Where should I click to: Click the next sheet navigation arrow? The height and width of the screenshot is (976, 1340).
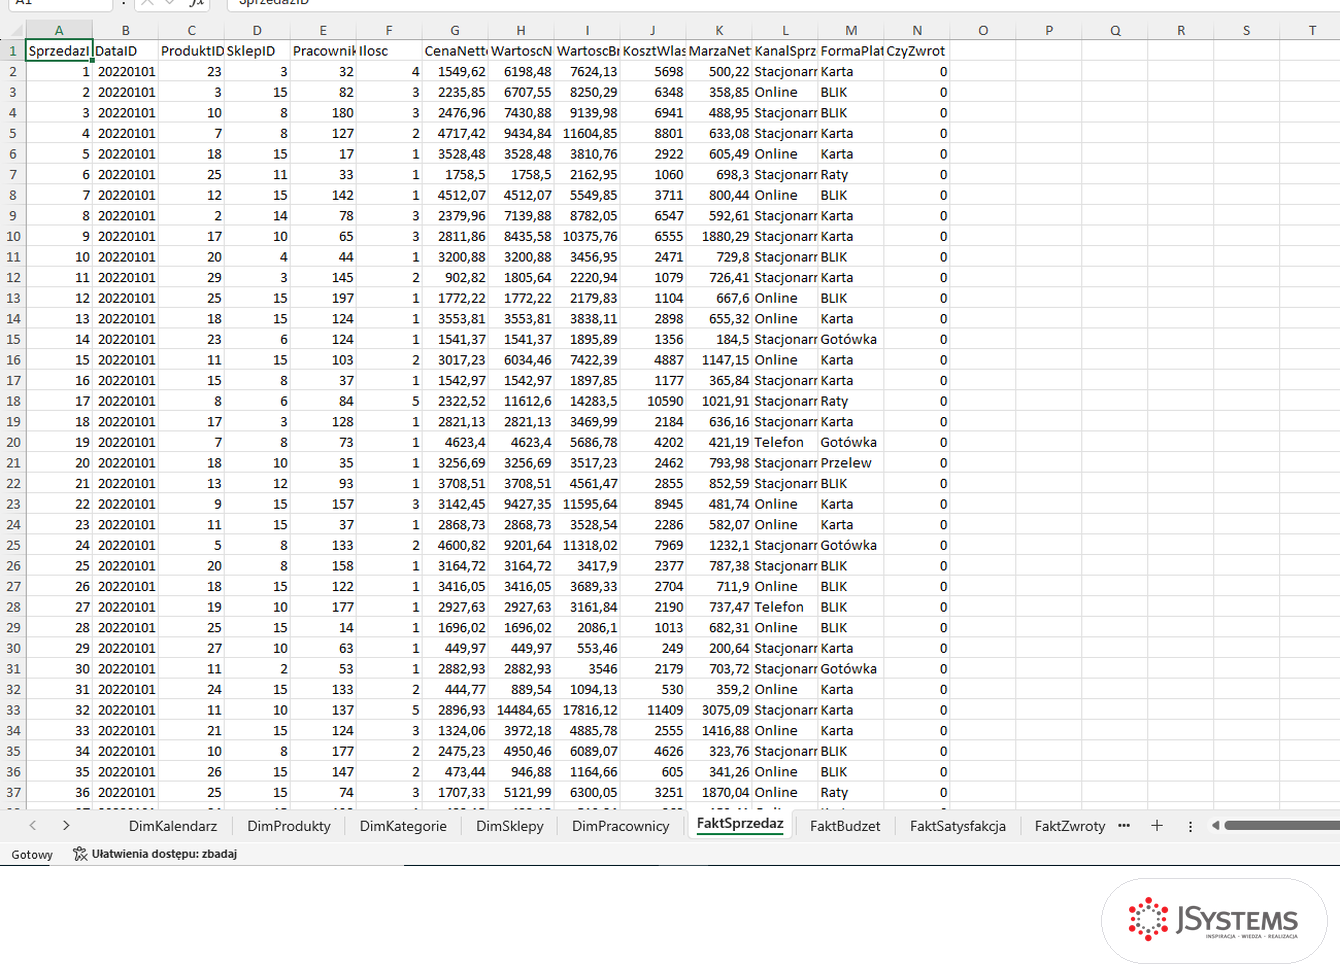pyautogui.click(x=66, y=826)
